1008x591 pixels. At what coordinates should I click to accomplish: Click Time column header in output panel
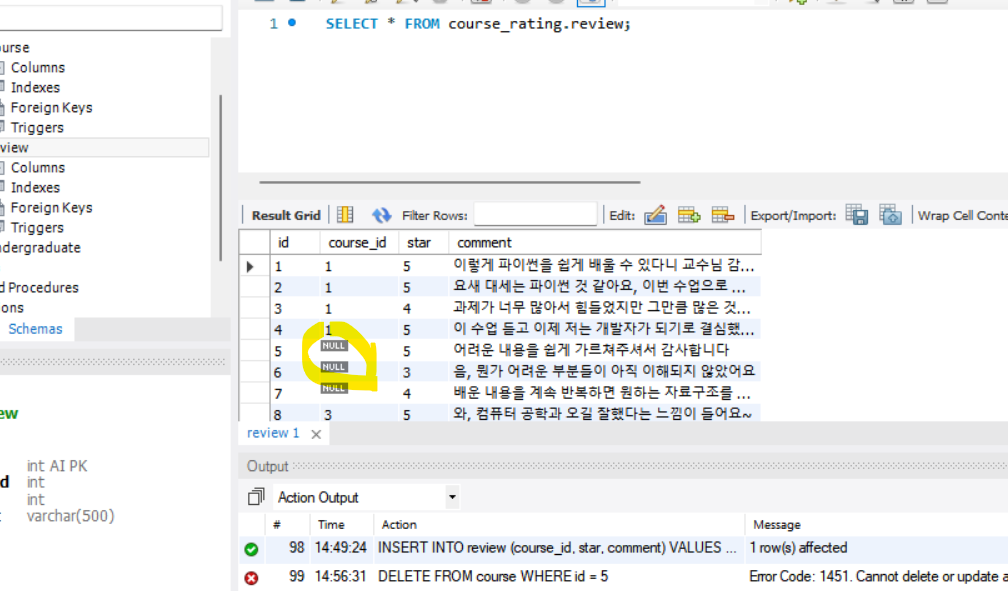point(331,525)
